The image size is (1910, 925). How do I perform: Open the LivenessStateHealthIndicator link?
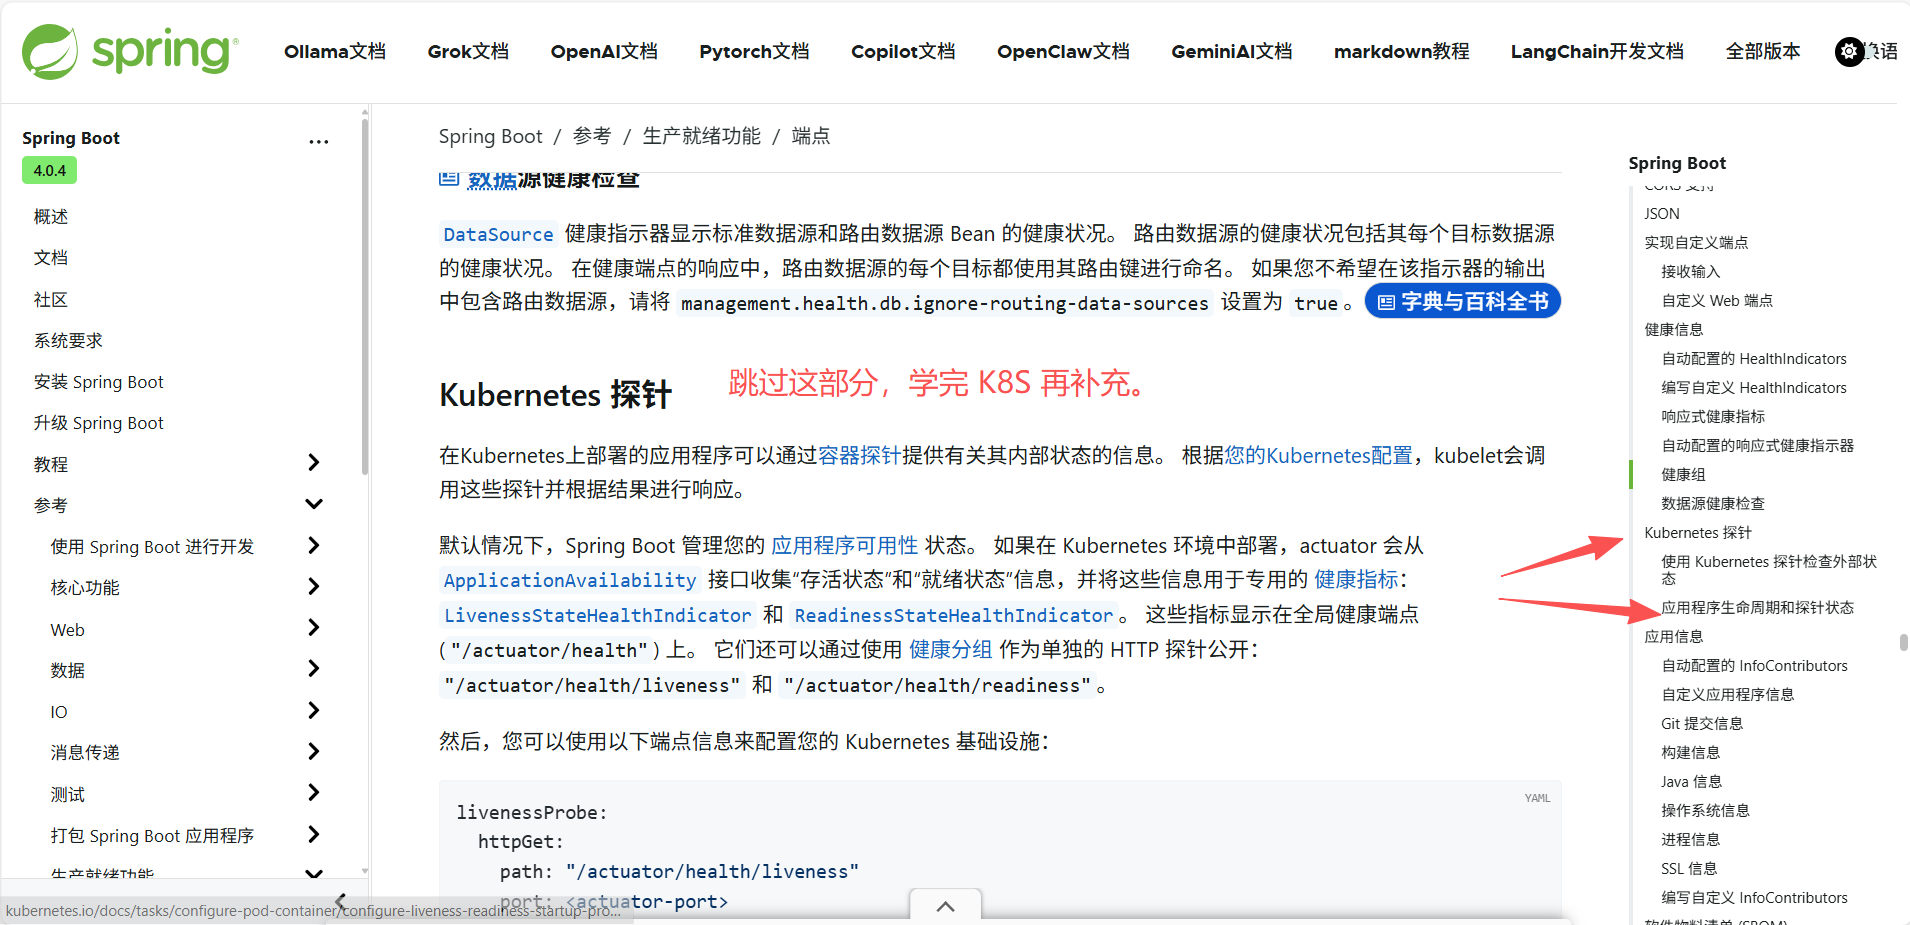coord(597,615)
